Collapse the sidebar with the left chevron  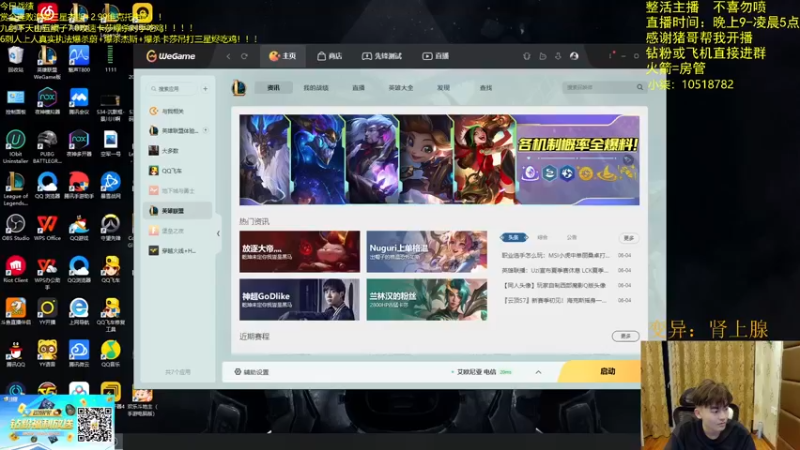(218, 234)
